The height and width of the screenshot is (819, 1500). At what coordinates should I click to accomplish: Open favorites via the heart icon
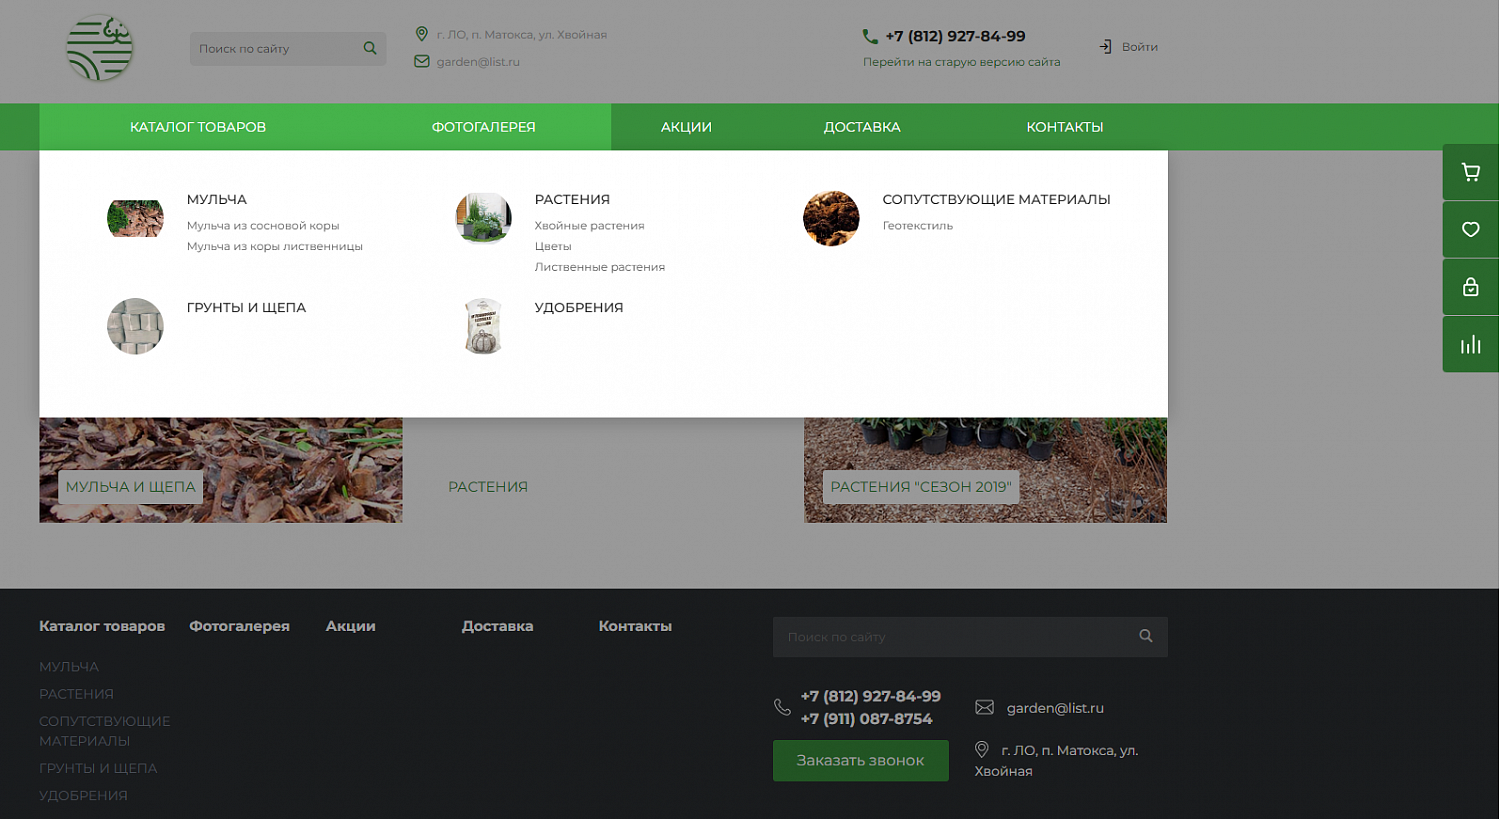(1470, 230)
